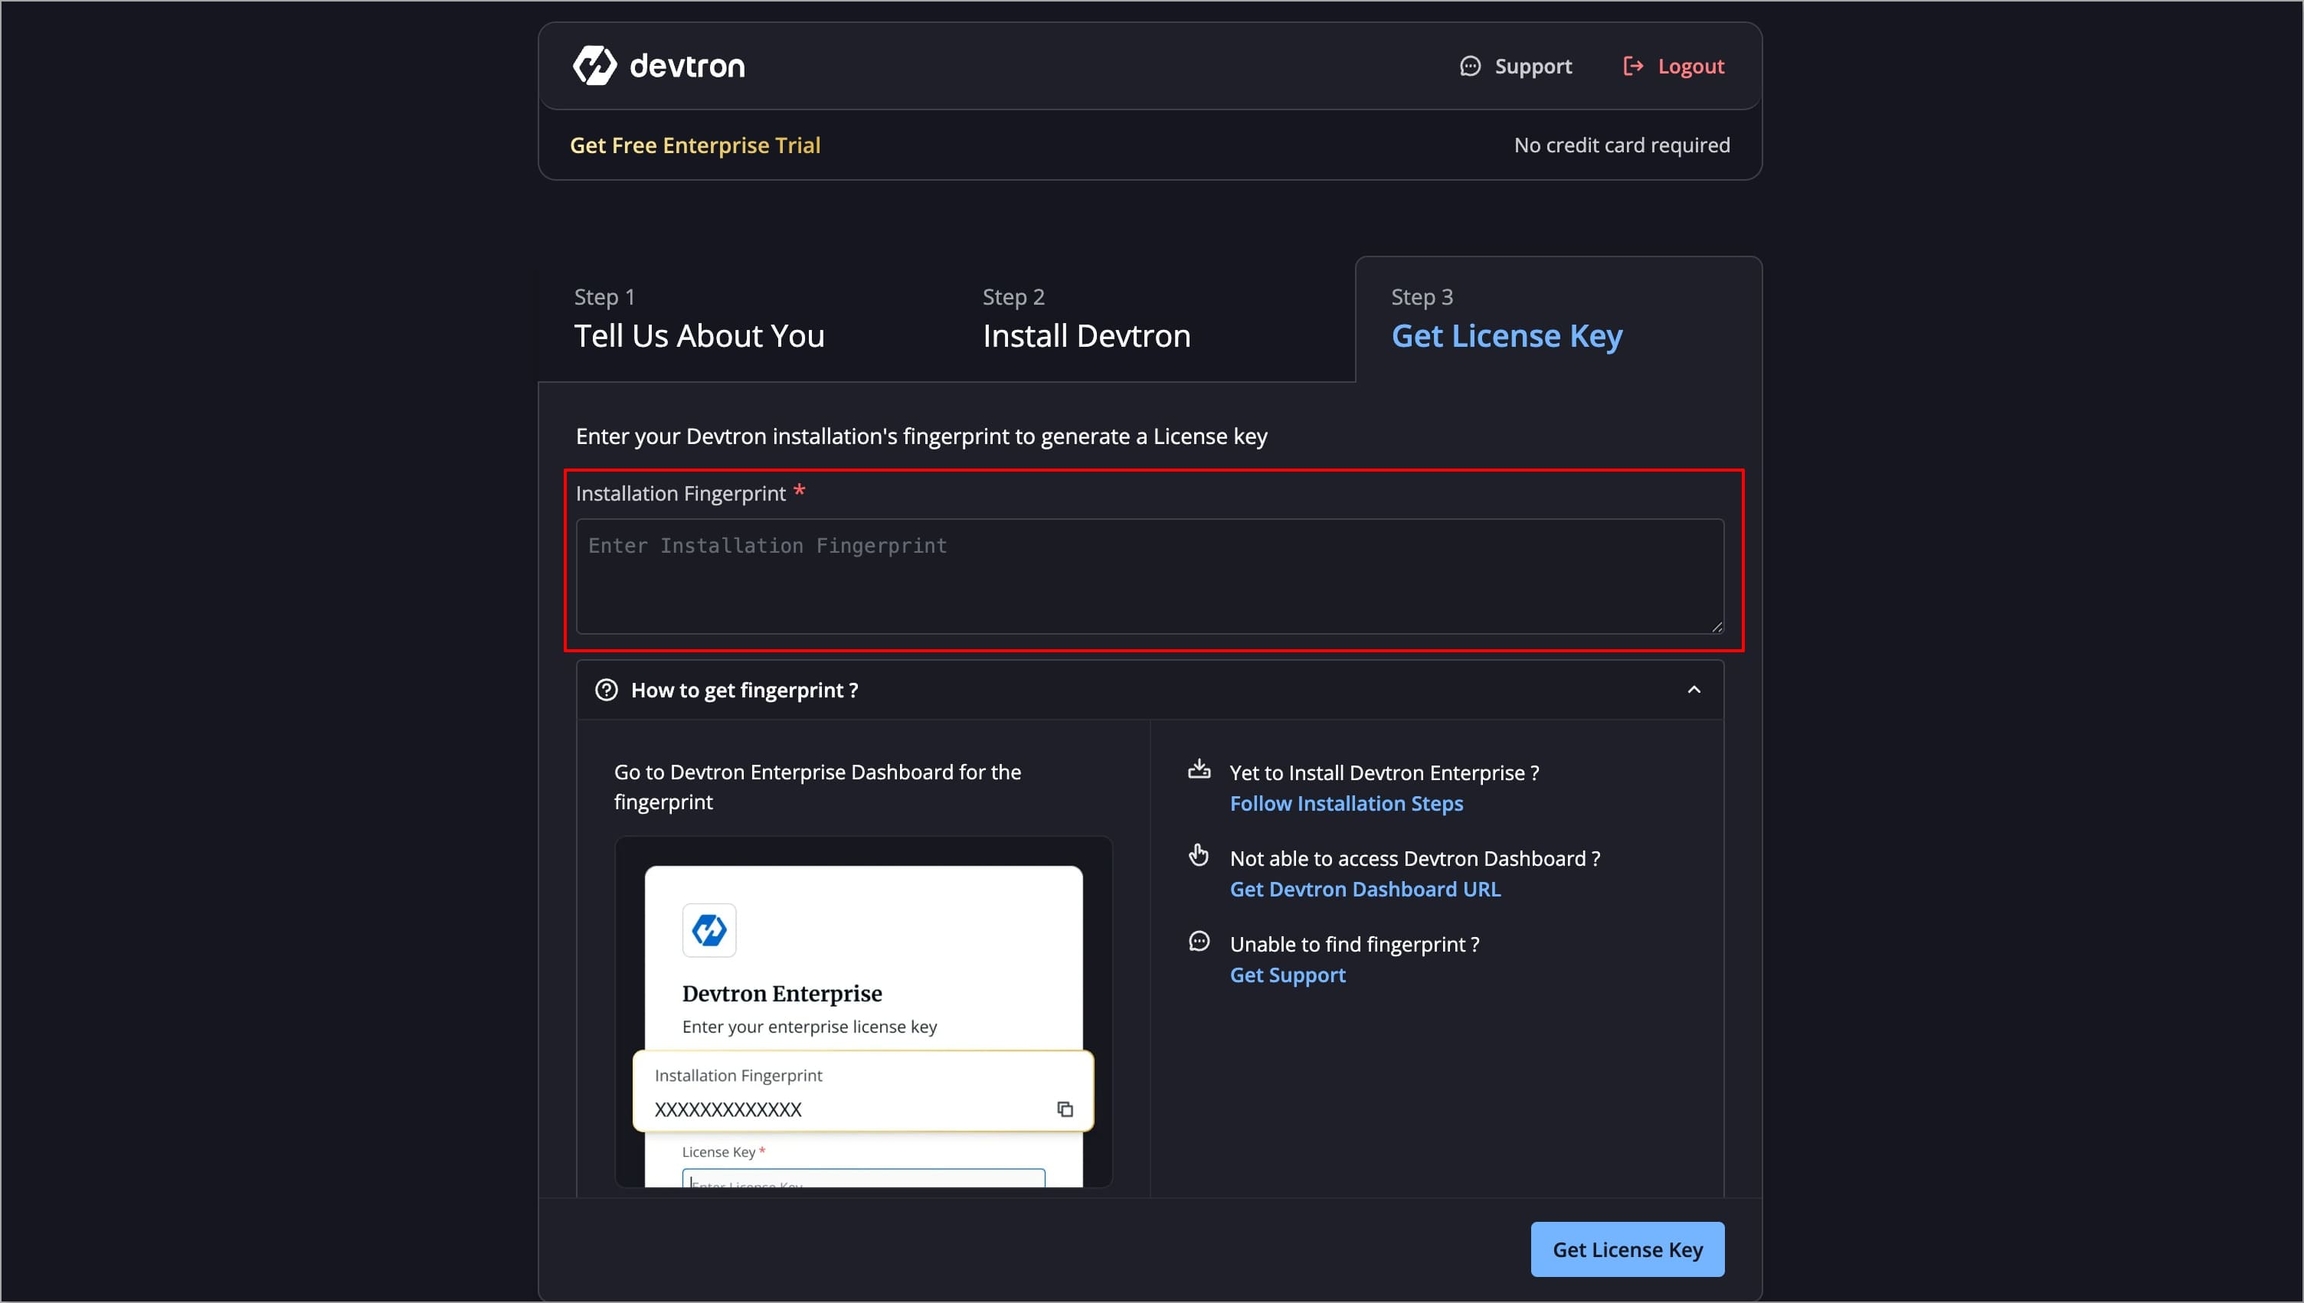The width and height of the screenshot is (2304, 1303).
Task: Open the Get Devtron Dashboard URL link
Action: (1365, 889)
